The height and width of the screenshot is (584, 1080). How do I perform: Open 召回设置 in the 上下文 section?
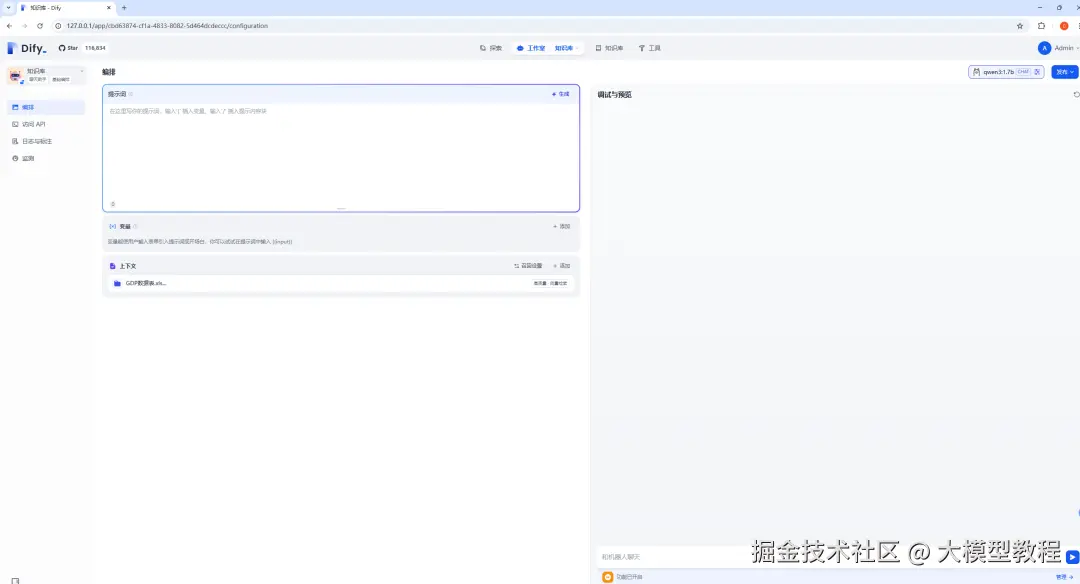(528, 266)
